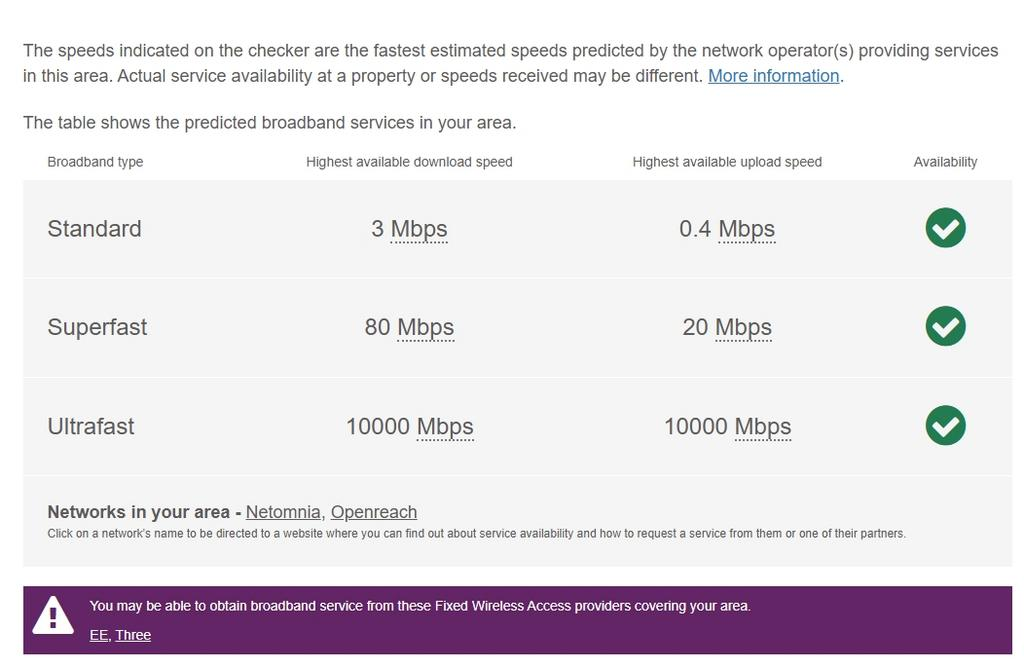Click the Availability column header
Screen dimensions: 1024x668
(945, 162)
